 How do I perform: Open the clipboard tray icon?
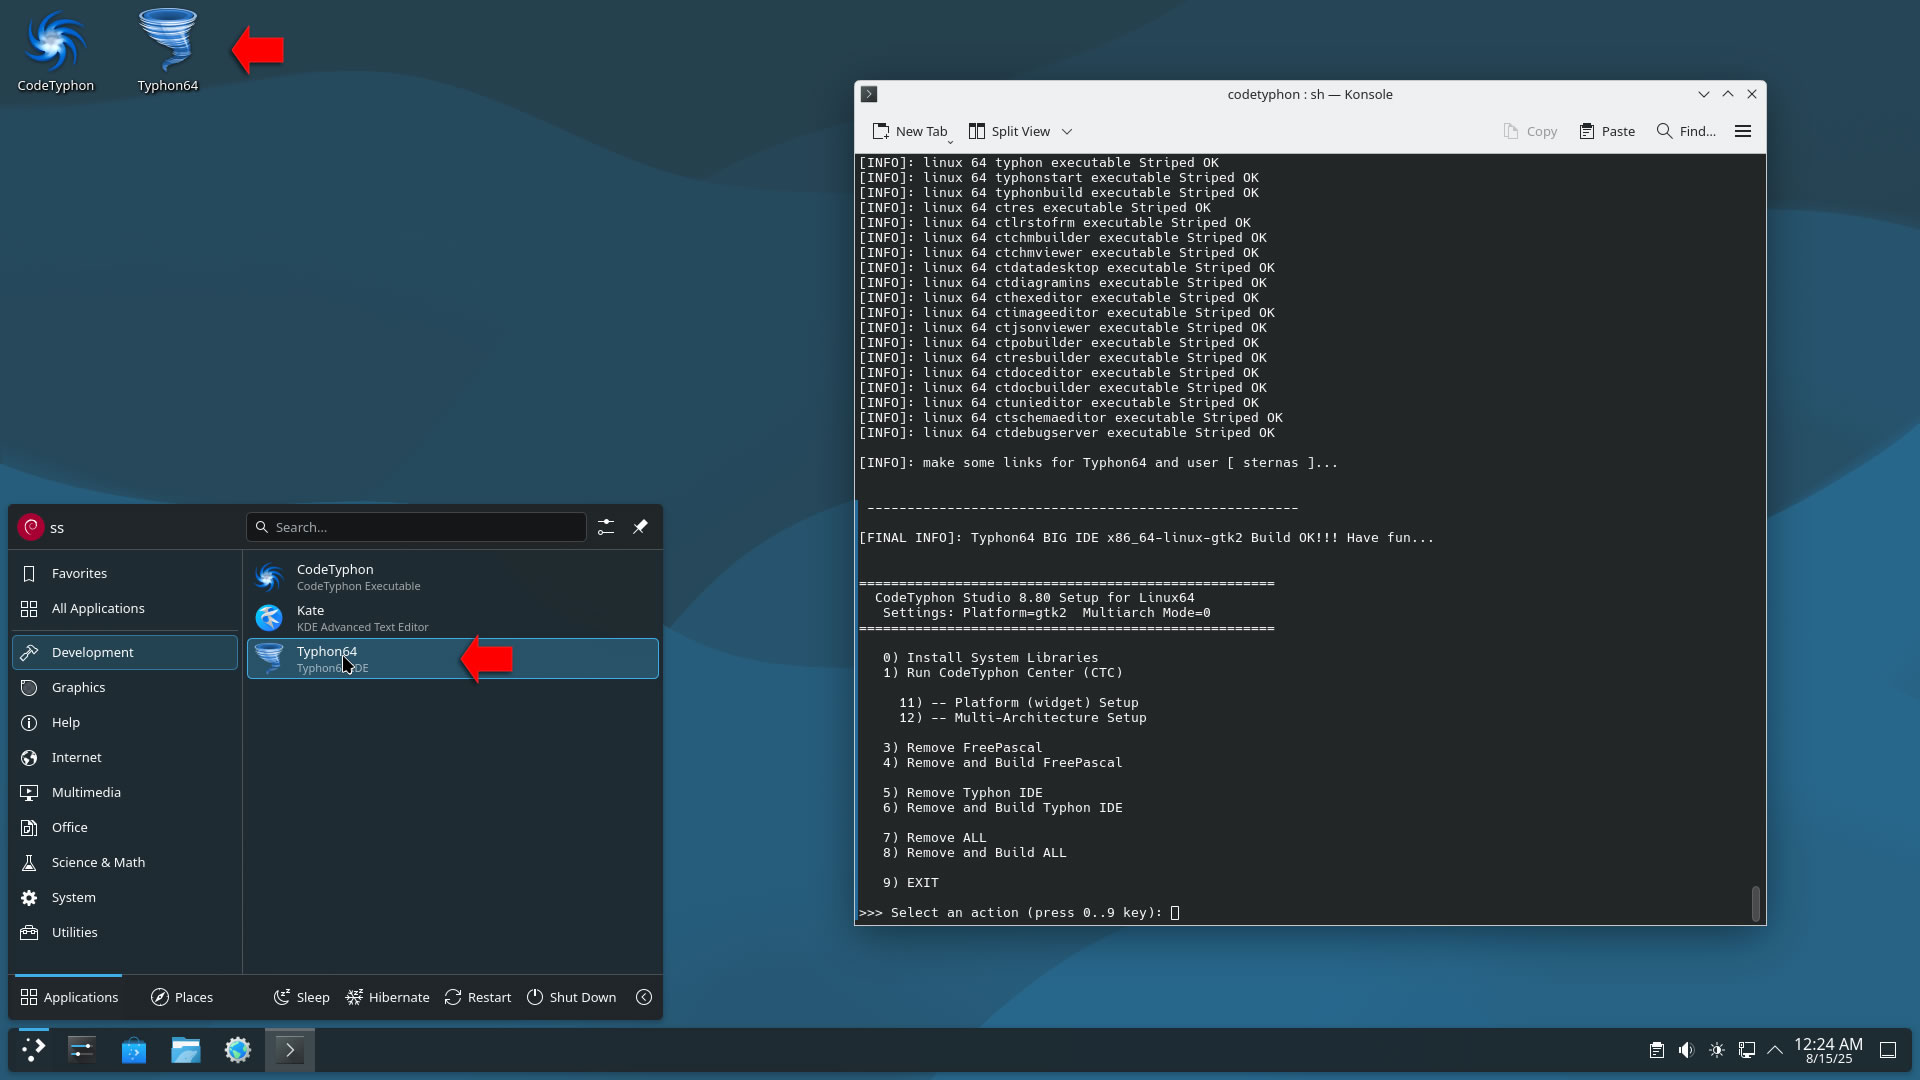[1657, 1050]
